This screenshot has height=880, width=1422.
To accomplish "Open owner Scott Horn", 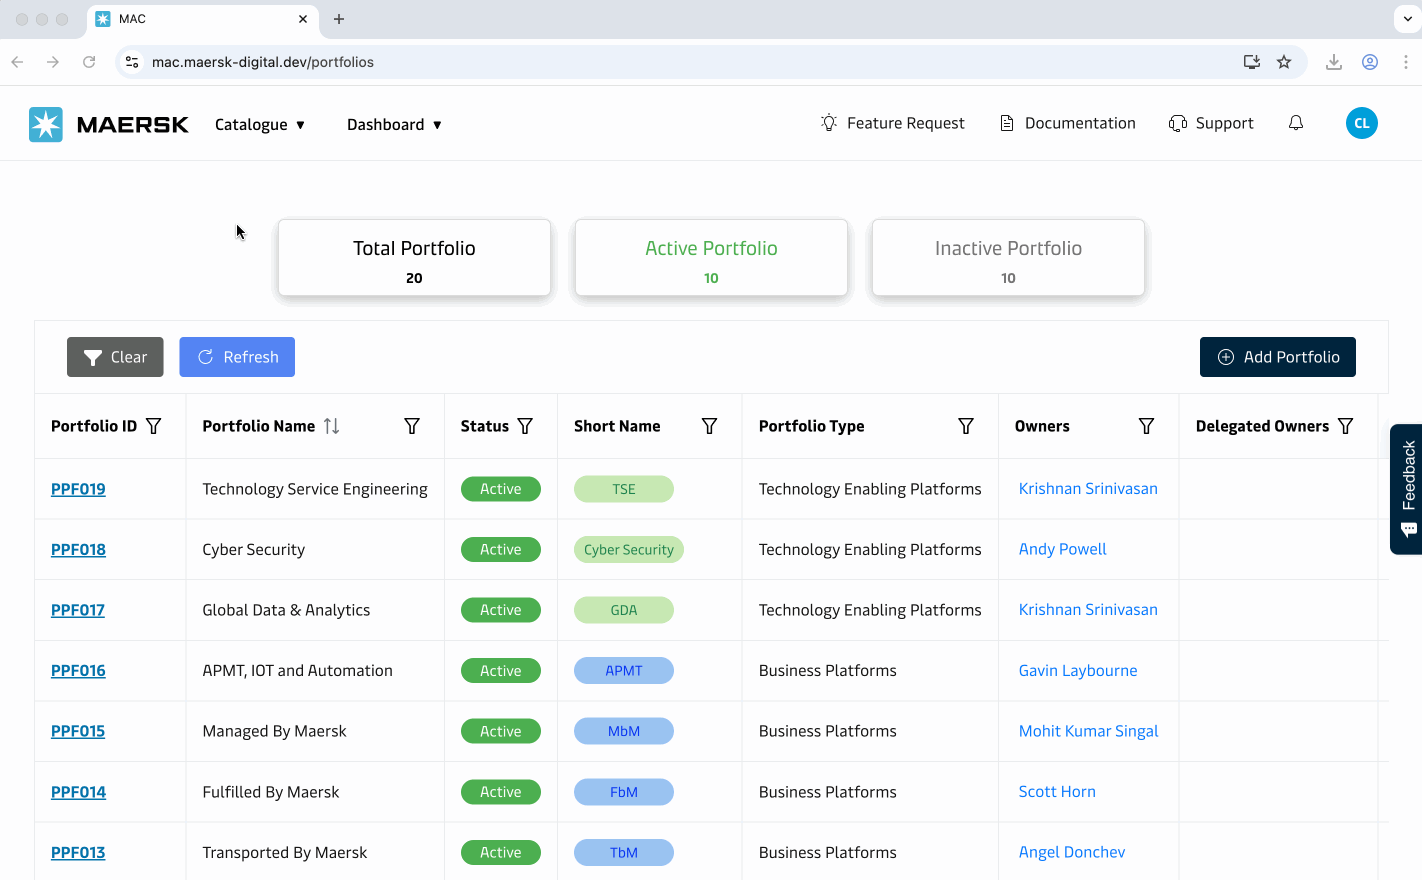I will pos(1057,792).
